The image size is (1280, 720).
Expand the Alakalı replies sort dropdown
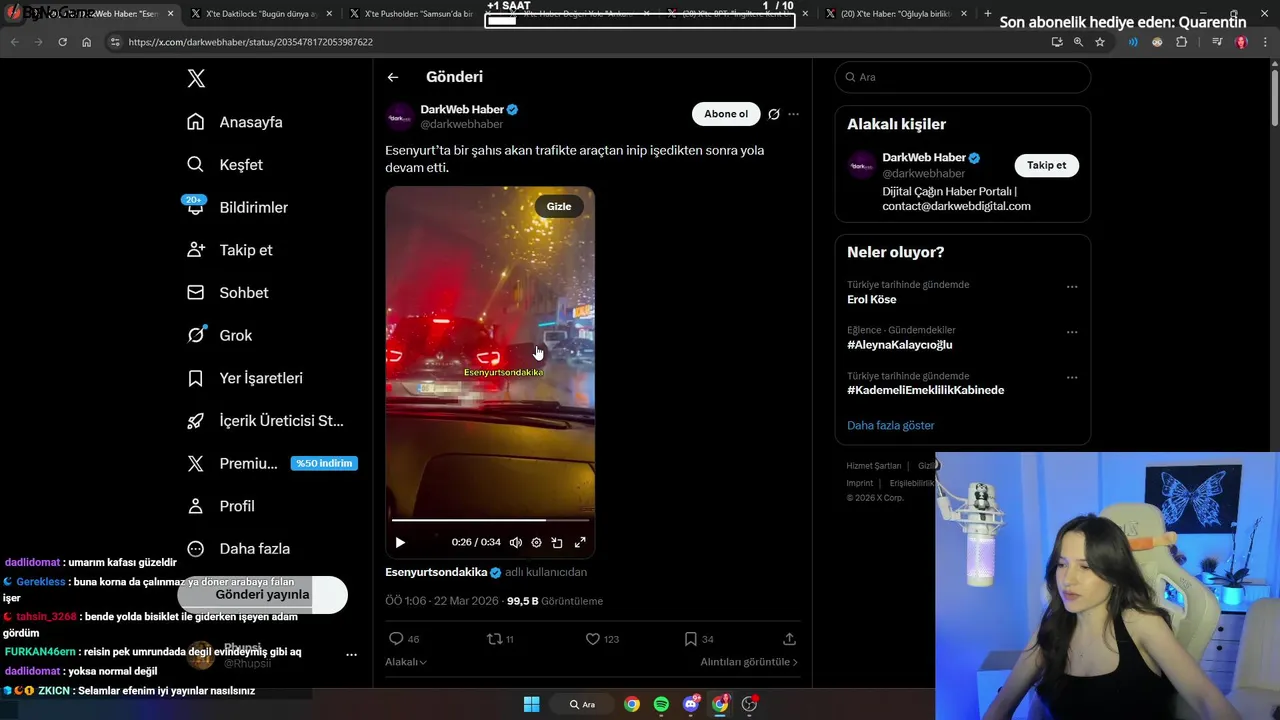pyautogui.click(x=406, y=662)
